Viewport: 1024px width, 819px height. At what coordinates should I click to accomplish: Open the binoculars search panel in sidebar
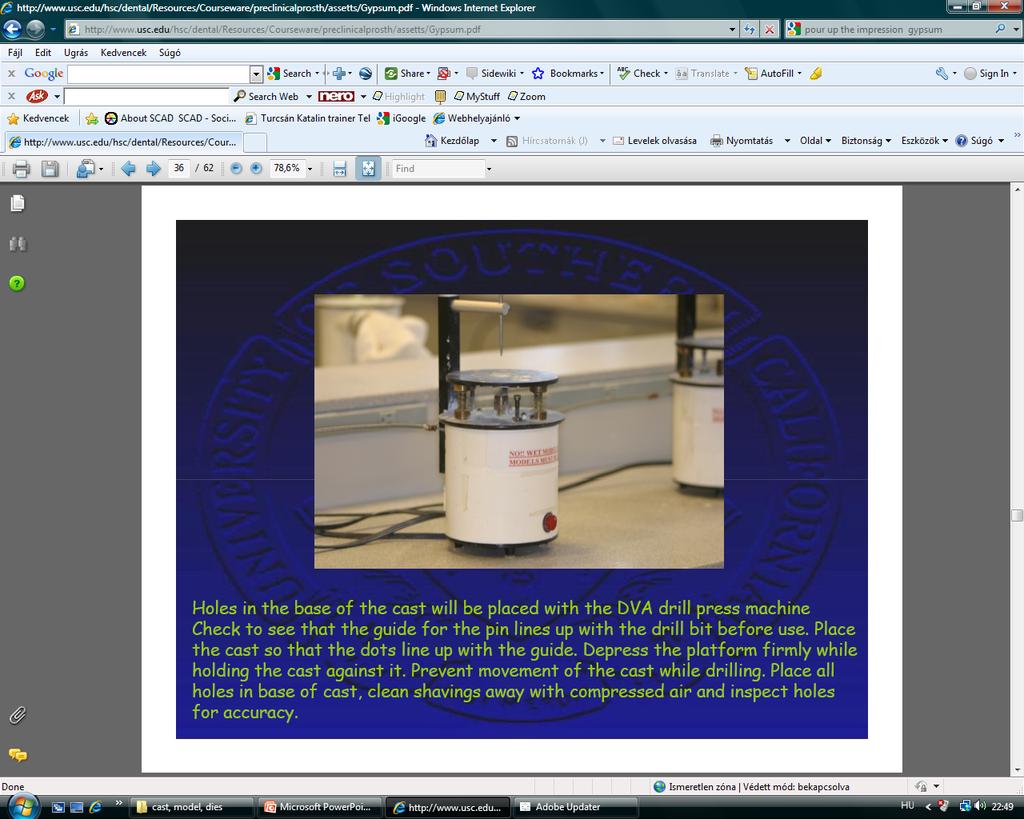18,244
